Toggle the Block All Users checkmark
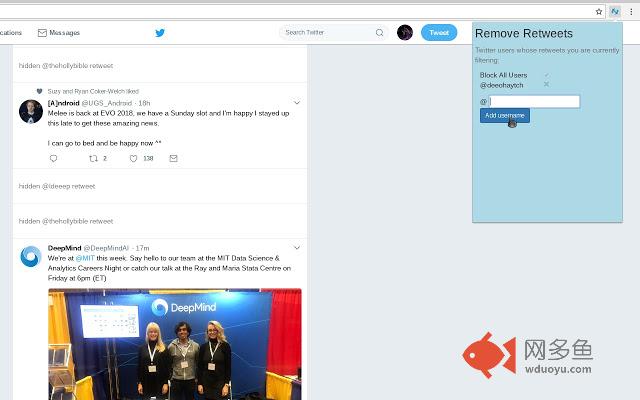Viewport: 640px width, 400px height. tap(546, 75)
